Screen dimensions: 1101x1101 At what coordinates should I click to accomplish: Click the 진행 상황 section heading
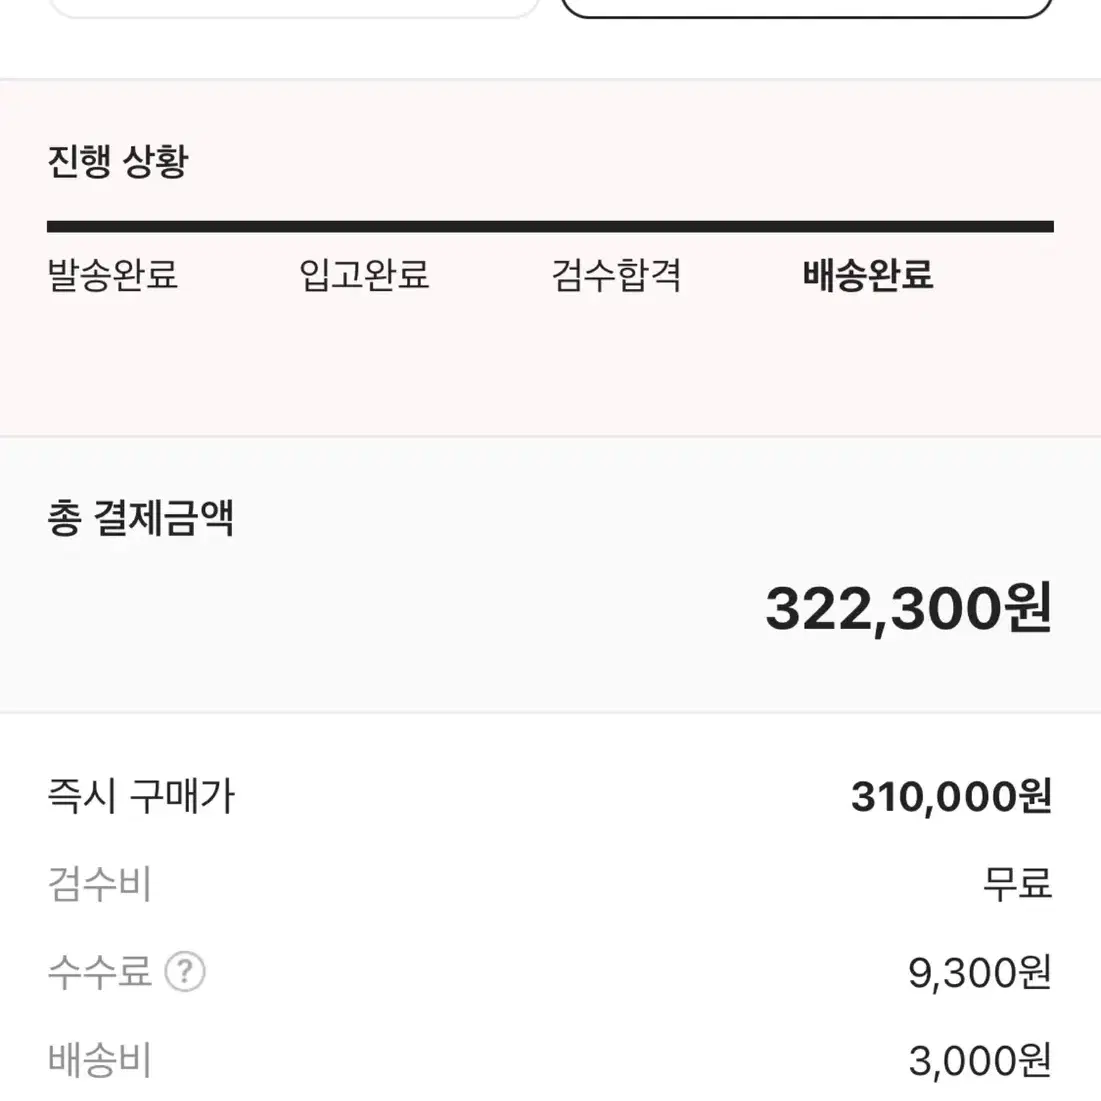118,161
